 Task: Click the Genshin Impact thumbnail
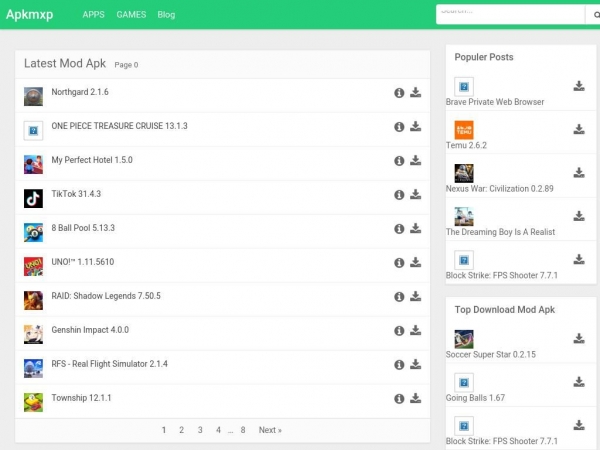[x=33, y=334]
